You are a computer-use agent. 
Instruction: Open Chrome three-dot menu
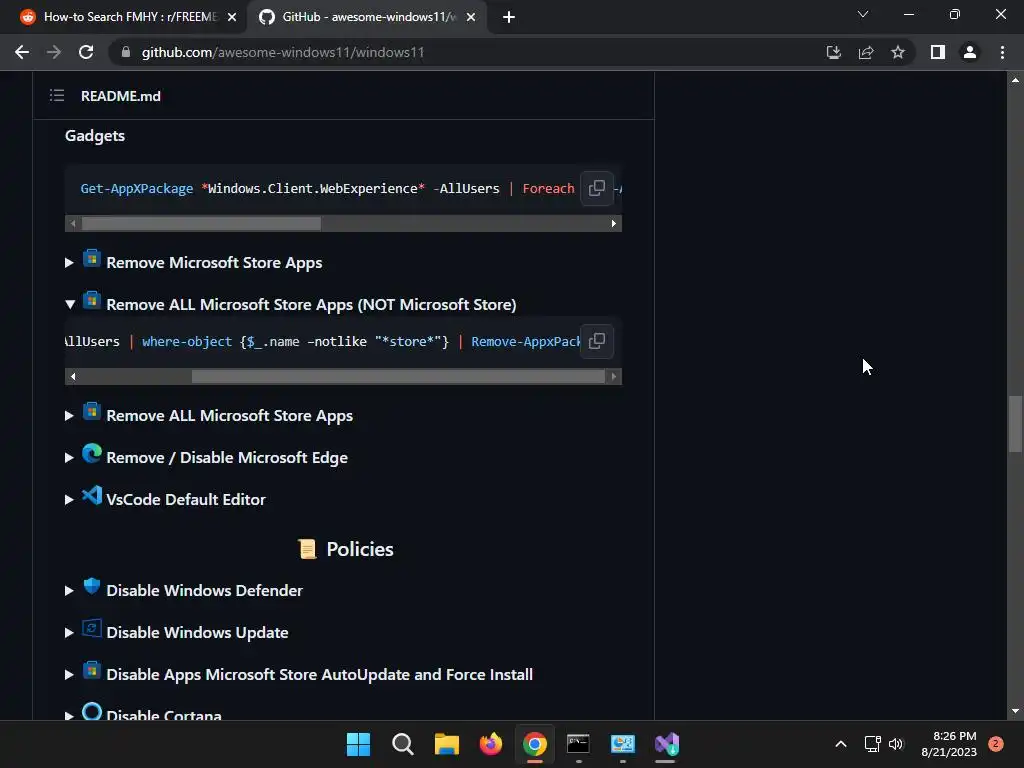click(1002, 52)
